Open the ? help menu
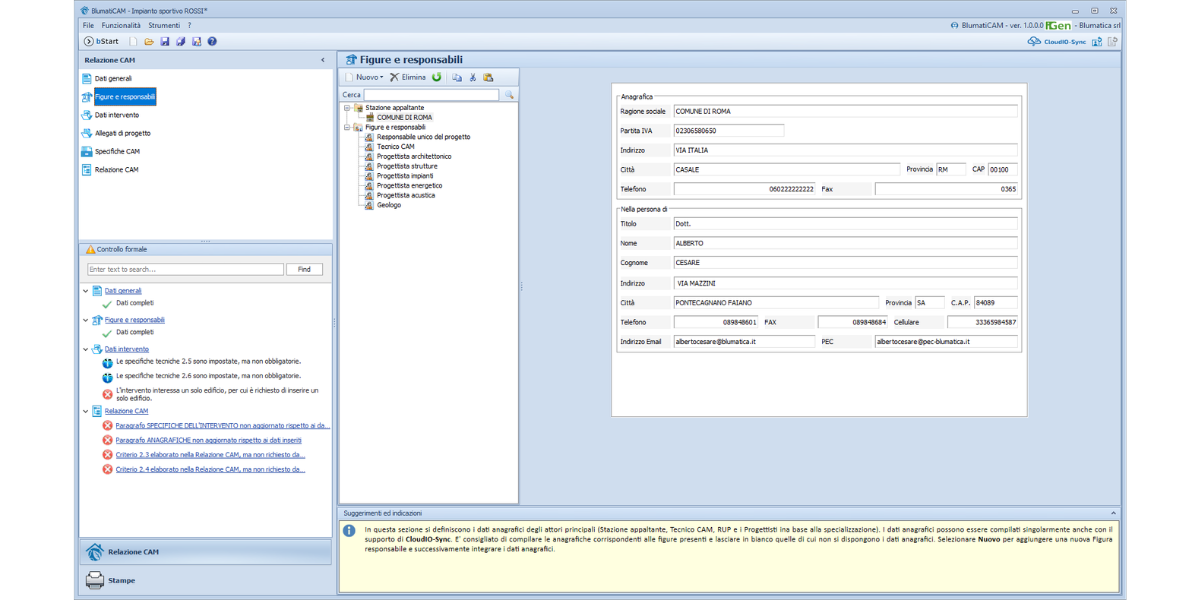This screenshot has height=600, width=1200. (x=189, y=24)
